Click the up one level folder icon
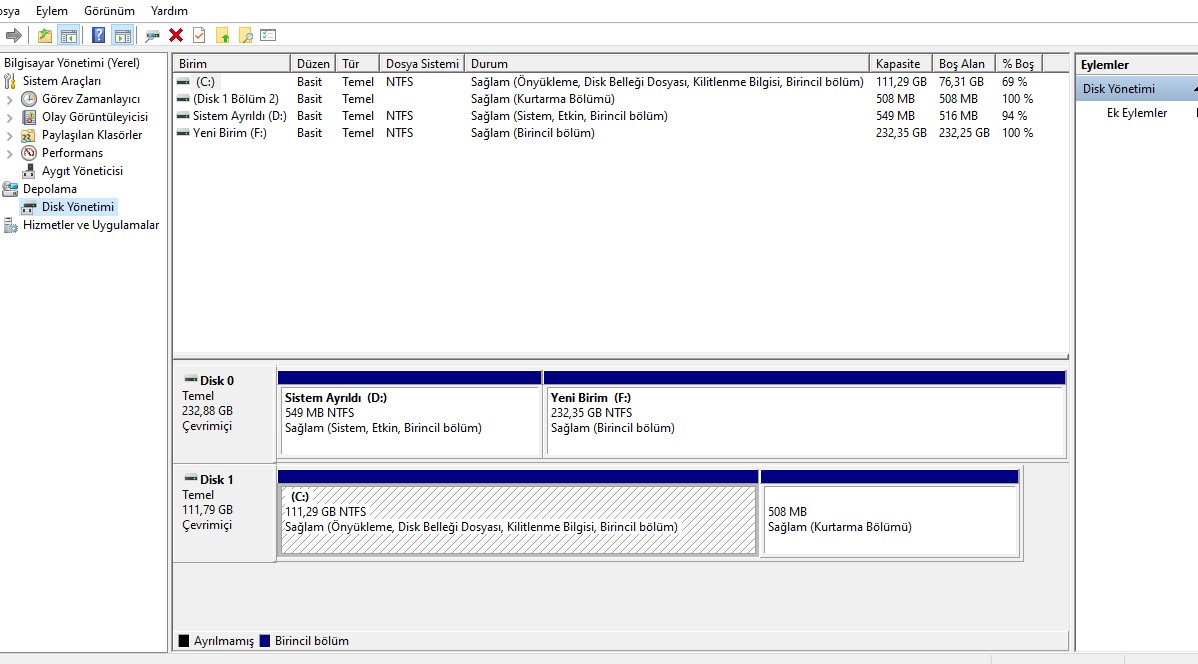 [x=44, y=36]
